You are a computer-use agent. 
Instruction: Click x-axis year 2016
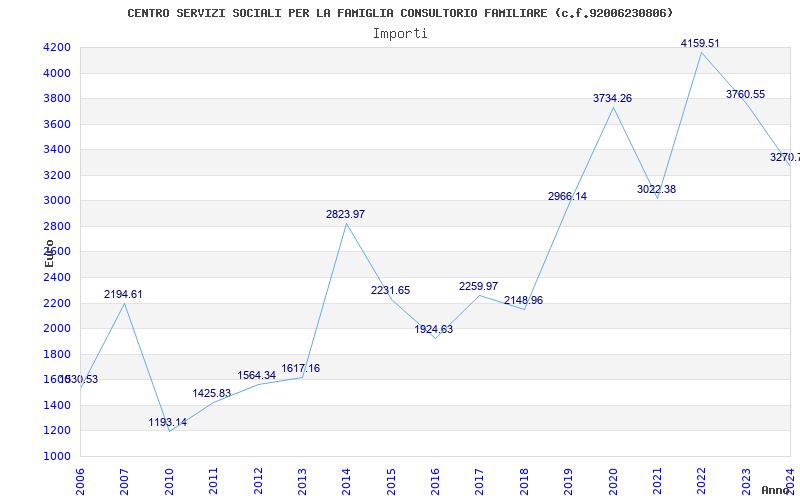point(435,481)
